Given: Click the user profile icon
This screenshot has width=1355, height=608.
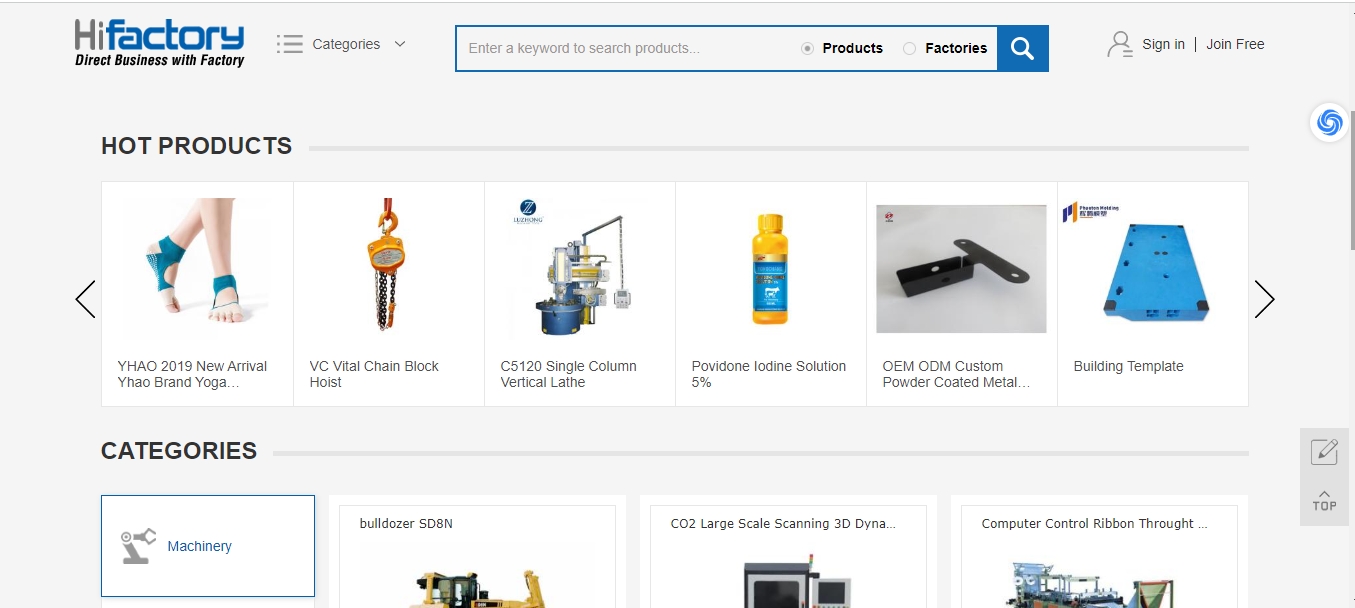Looking at the screenshot, I should pyautogui.click(x=1119, y=45).
